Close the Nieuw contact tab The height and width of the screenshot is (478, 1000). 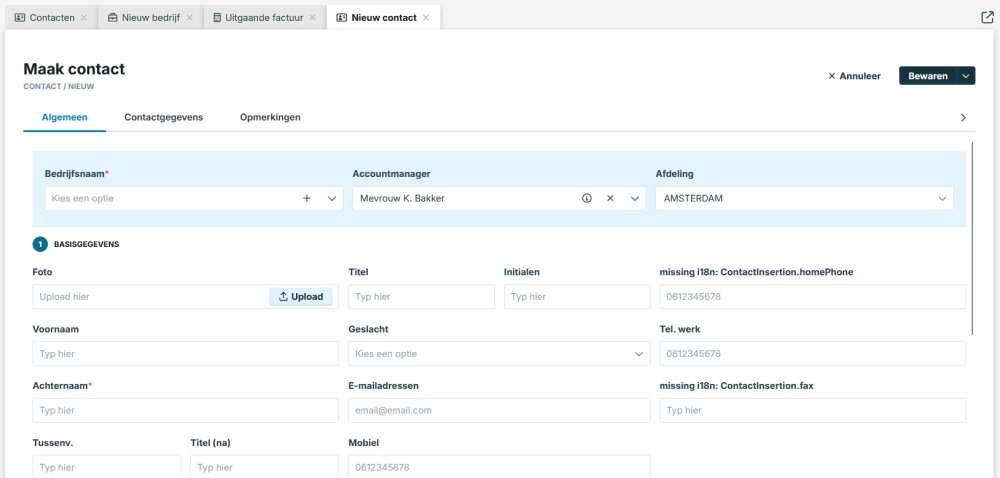pyautogui.click(x=426, y=18)
